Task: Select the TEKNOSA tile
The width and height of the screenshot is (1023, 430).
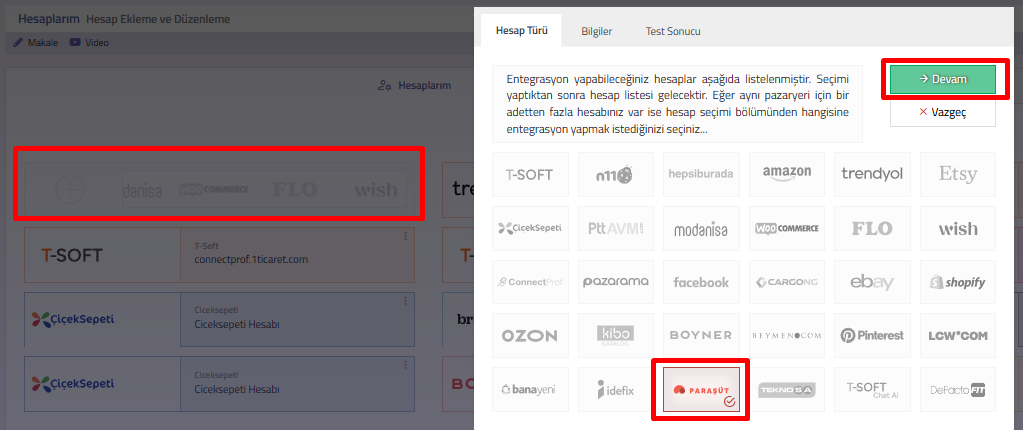Action: tap(787, 390)
